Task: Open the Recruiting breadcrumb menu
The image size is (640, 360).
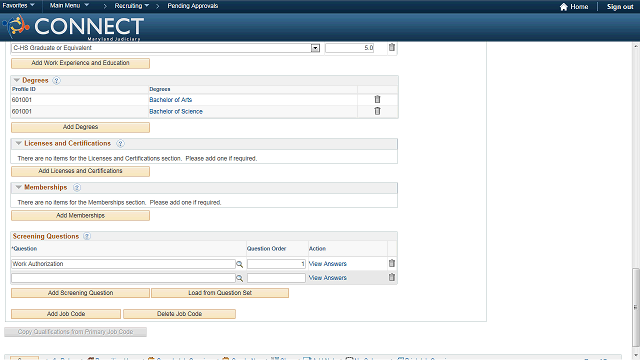Action: click(x=131, y=6)
